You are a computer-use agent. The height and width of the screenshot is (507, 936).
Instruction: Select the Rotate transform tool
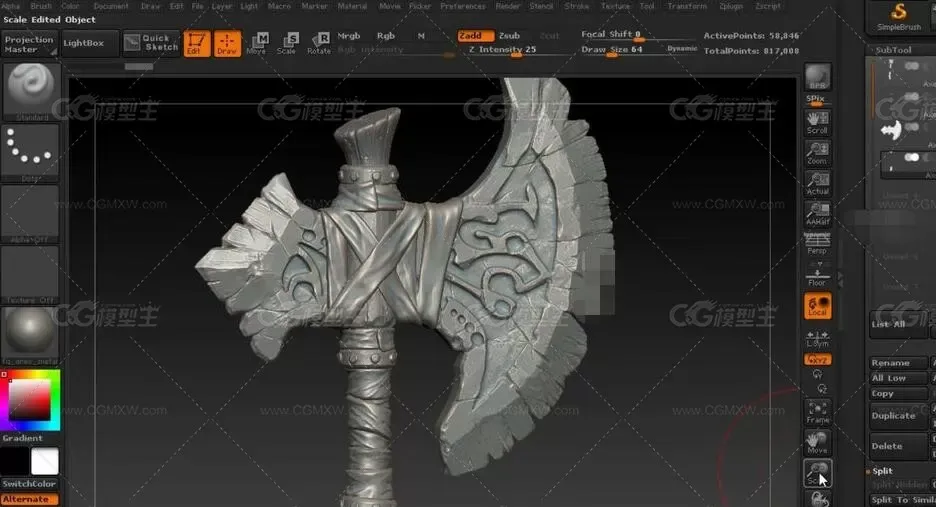319,44
